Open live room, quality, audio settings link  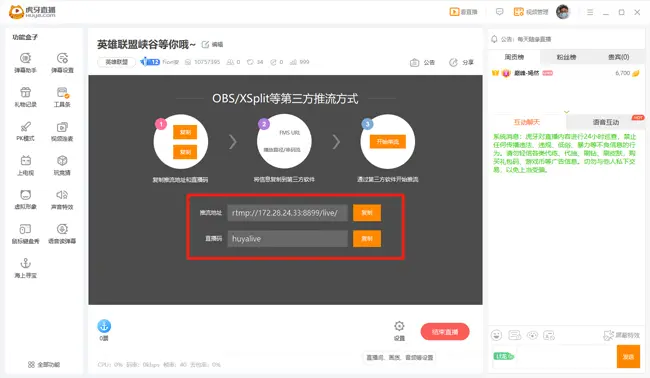(400, 358)
